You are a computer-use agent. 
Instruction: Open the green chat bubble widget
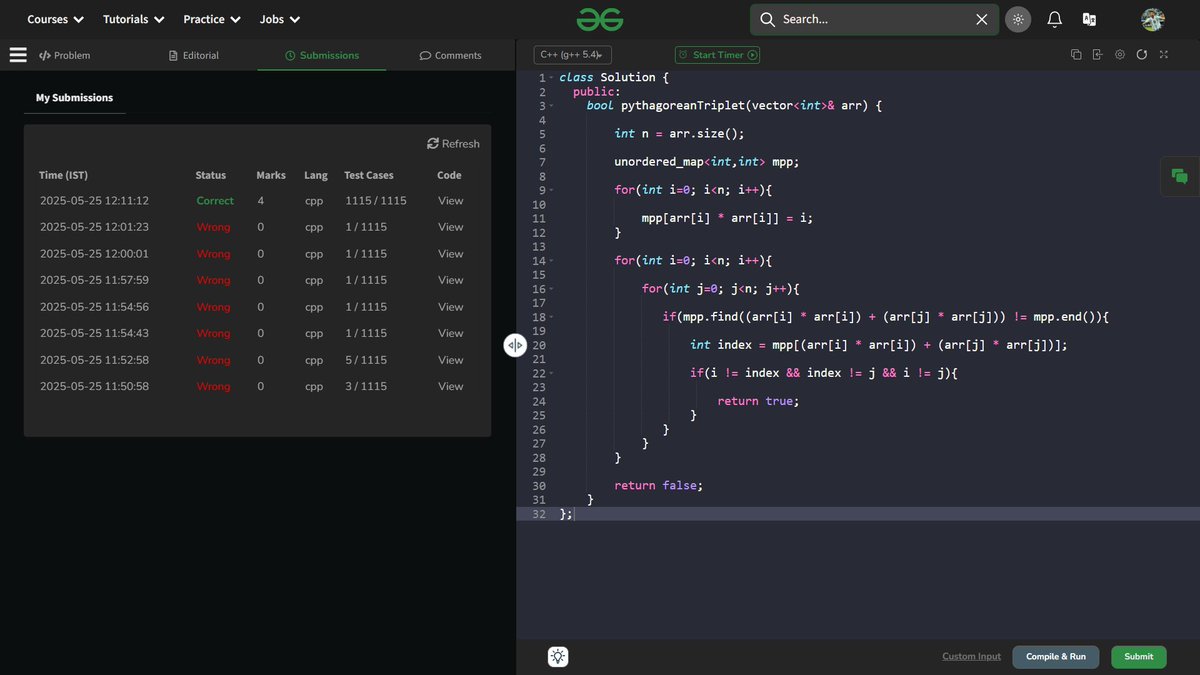(1180, 177)
